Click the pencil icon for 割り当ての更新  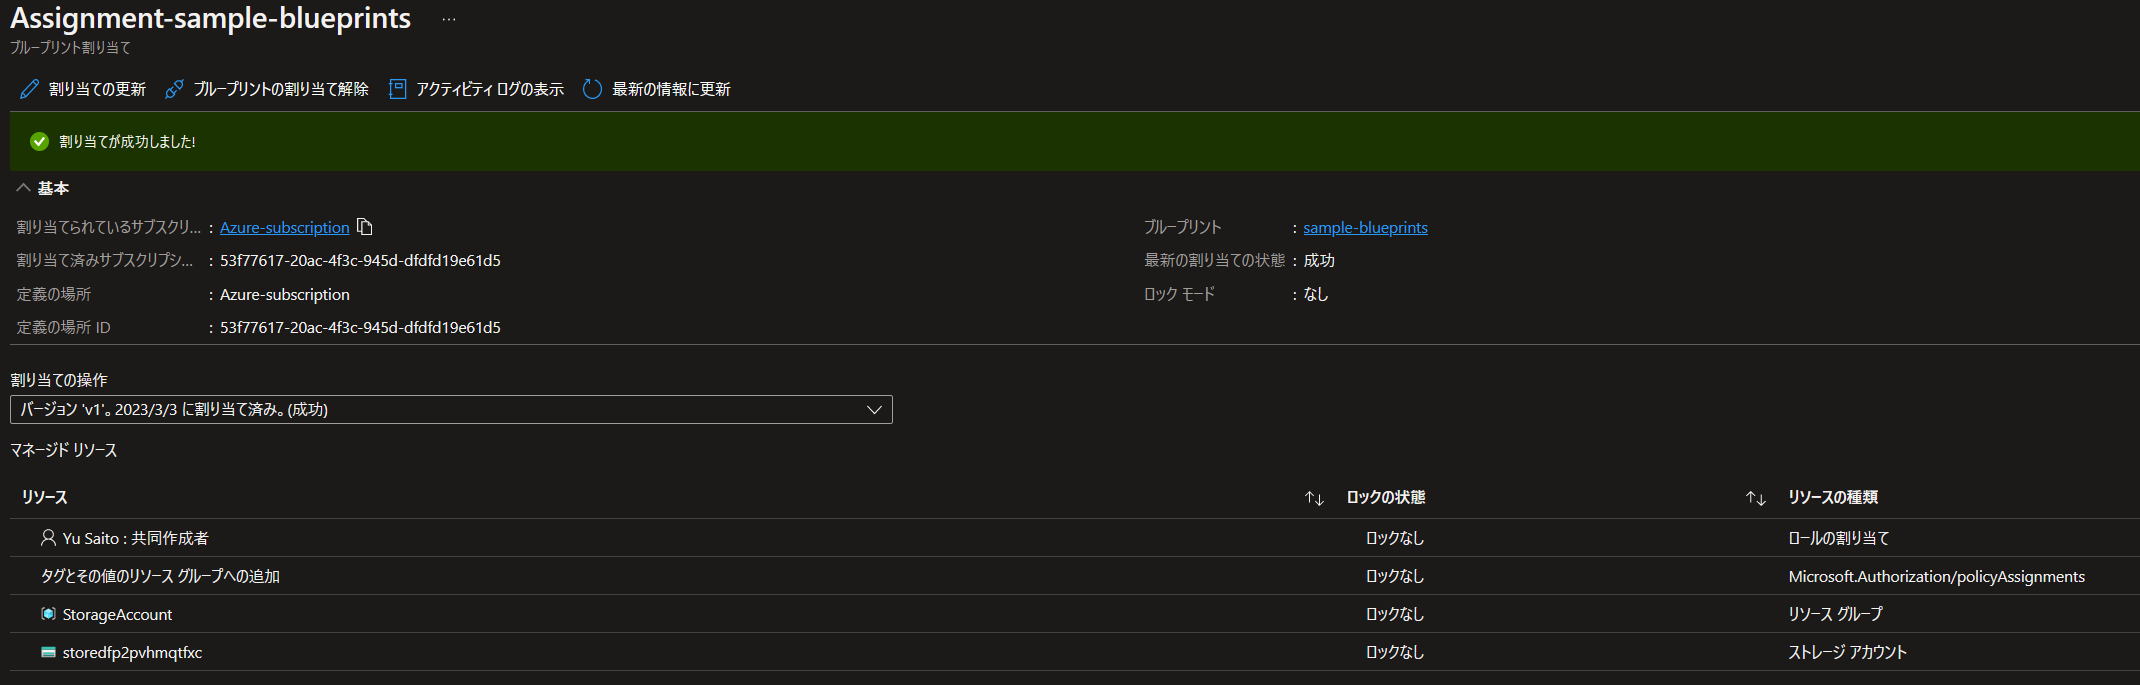(x=30, y=89)
